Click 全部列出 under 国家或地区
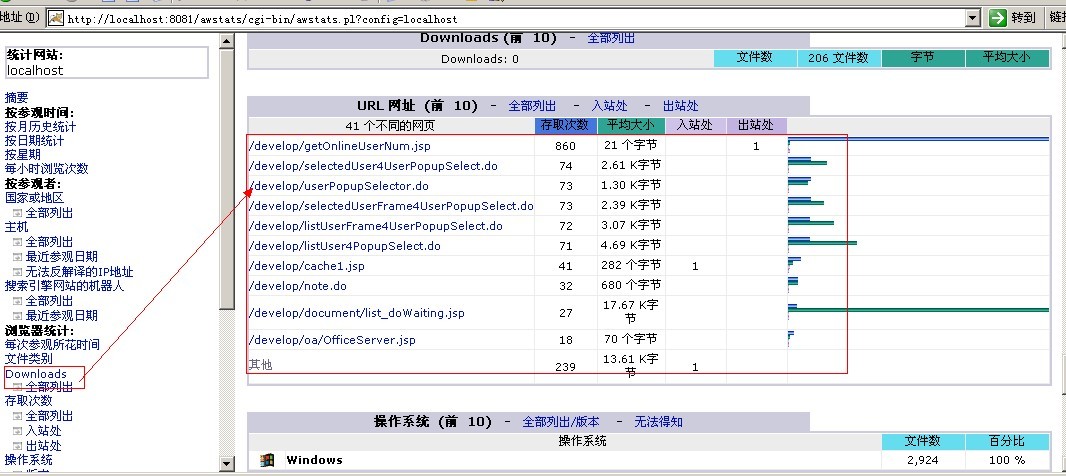The width and height of the screenshot is (1066, 476). [49, 213]
